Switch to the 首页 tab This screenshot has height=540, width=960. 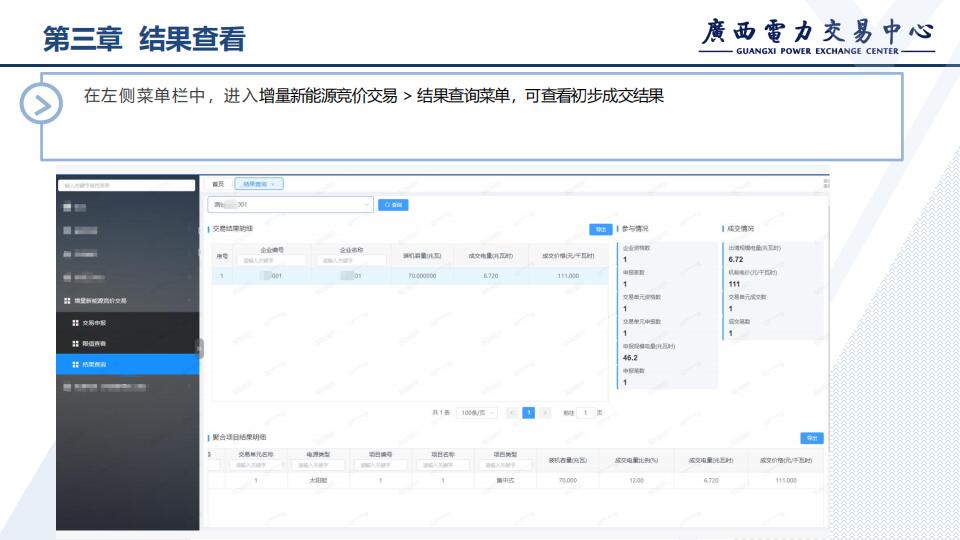pos(217,184)
